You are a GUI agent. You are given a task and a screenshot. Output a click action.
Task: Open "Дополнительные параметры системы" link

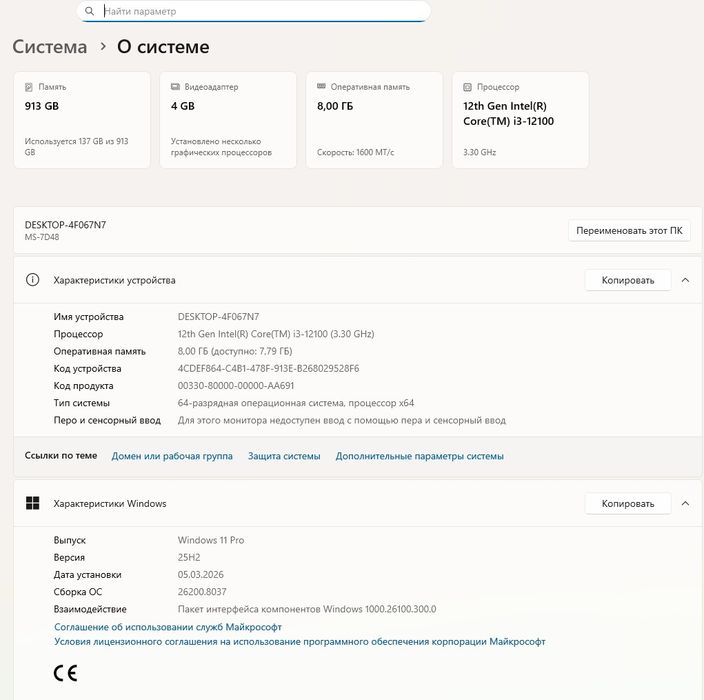(420, 456)
